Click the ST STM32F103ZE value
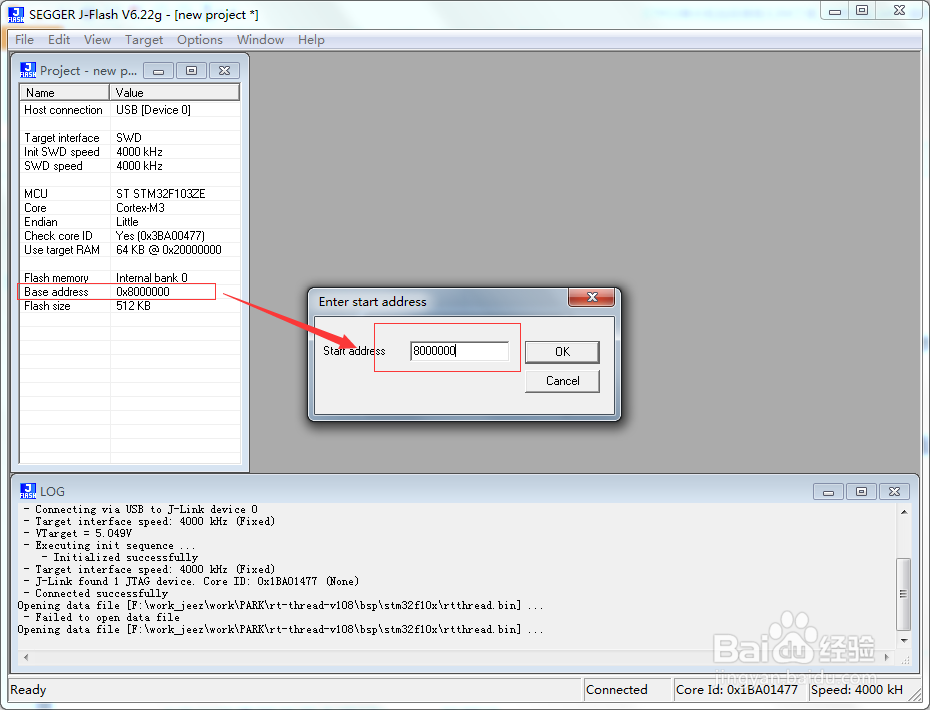The width and height of the screenshot is (930, 710). 161,194
